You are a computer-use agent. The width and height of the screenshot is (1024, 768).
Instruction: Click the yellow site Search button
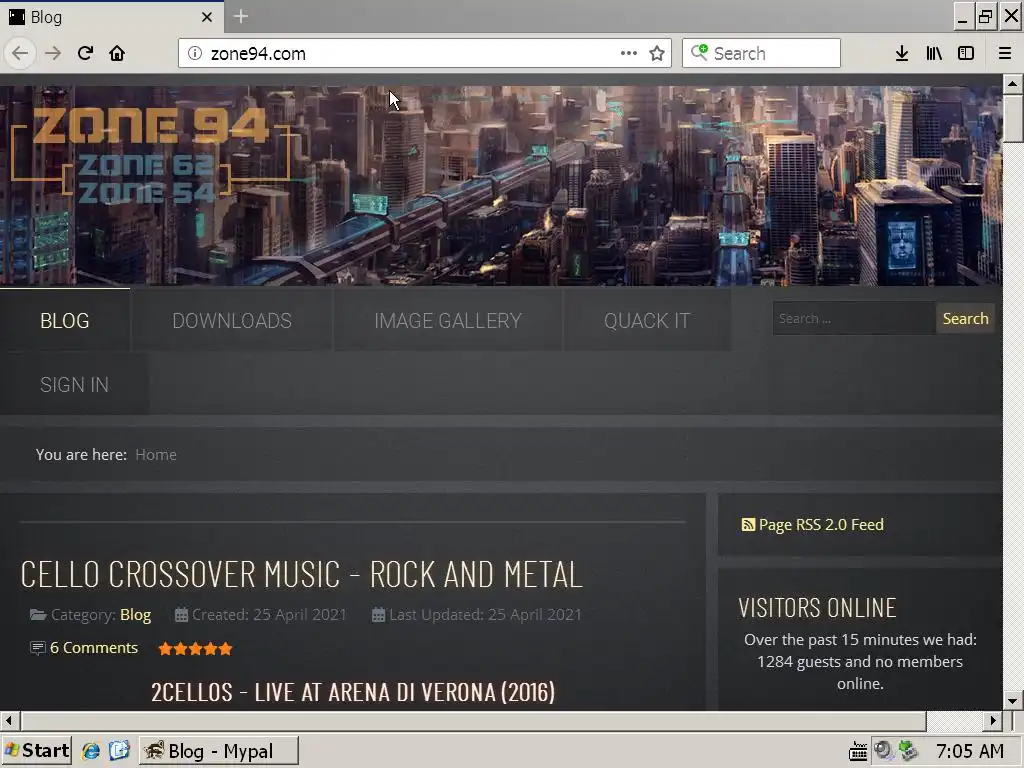click(965, 319)
